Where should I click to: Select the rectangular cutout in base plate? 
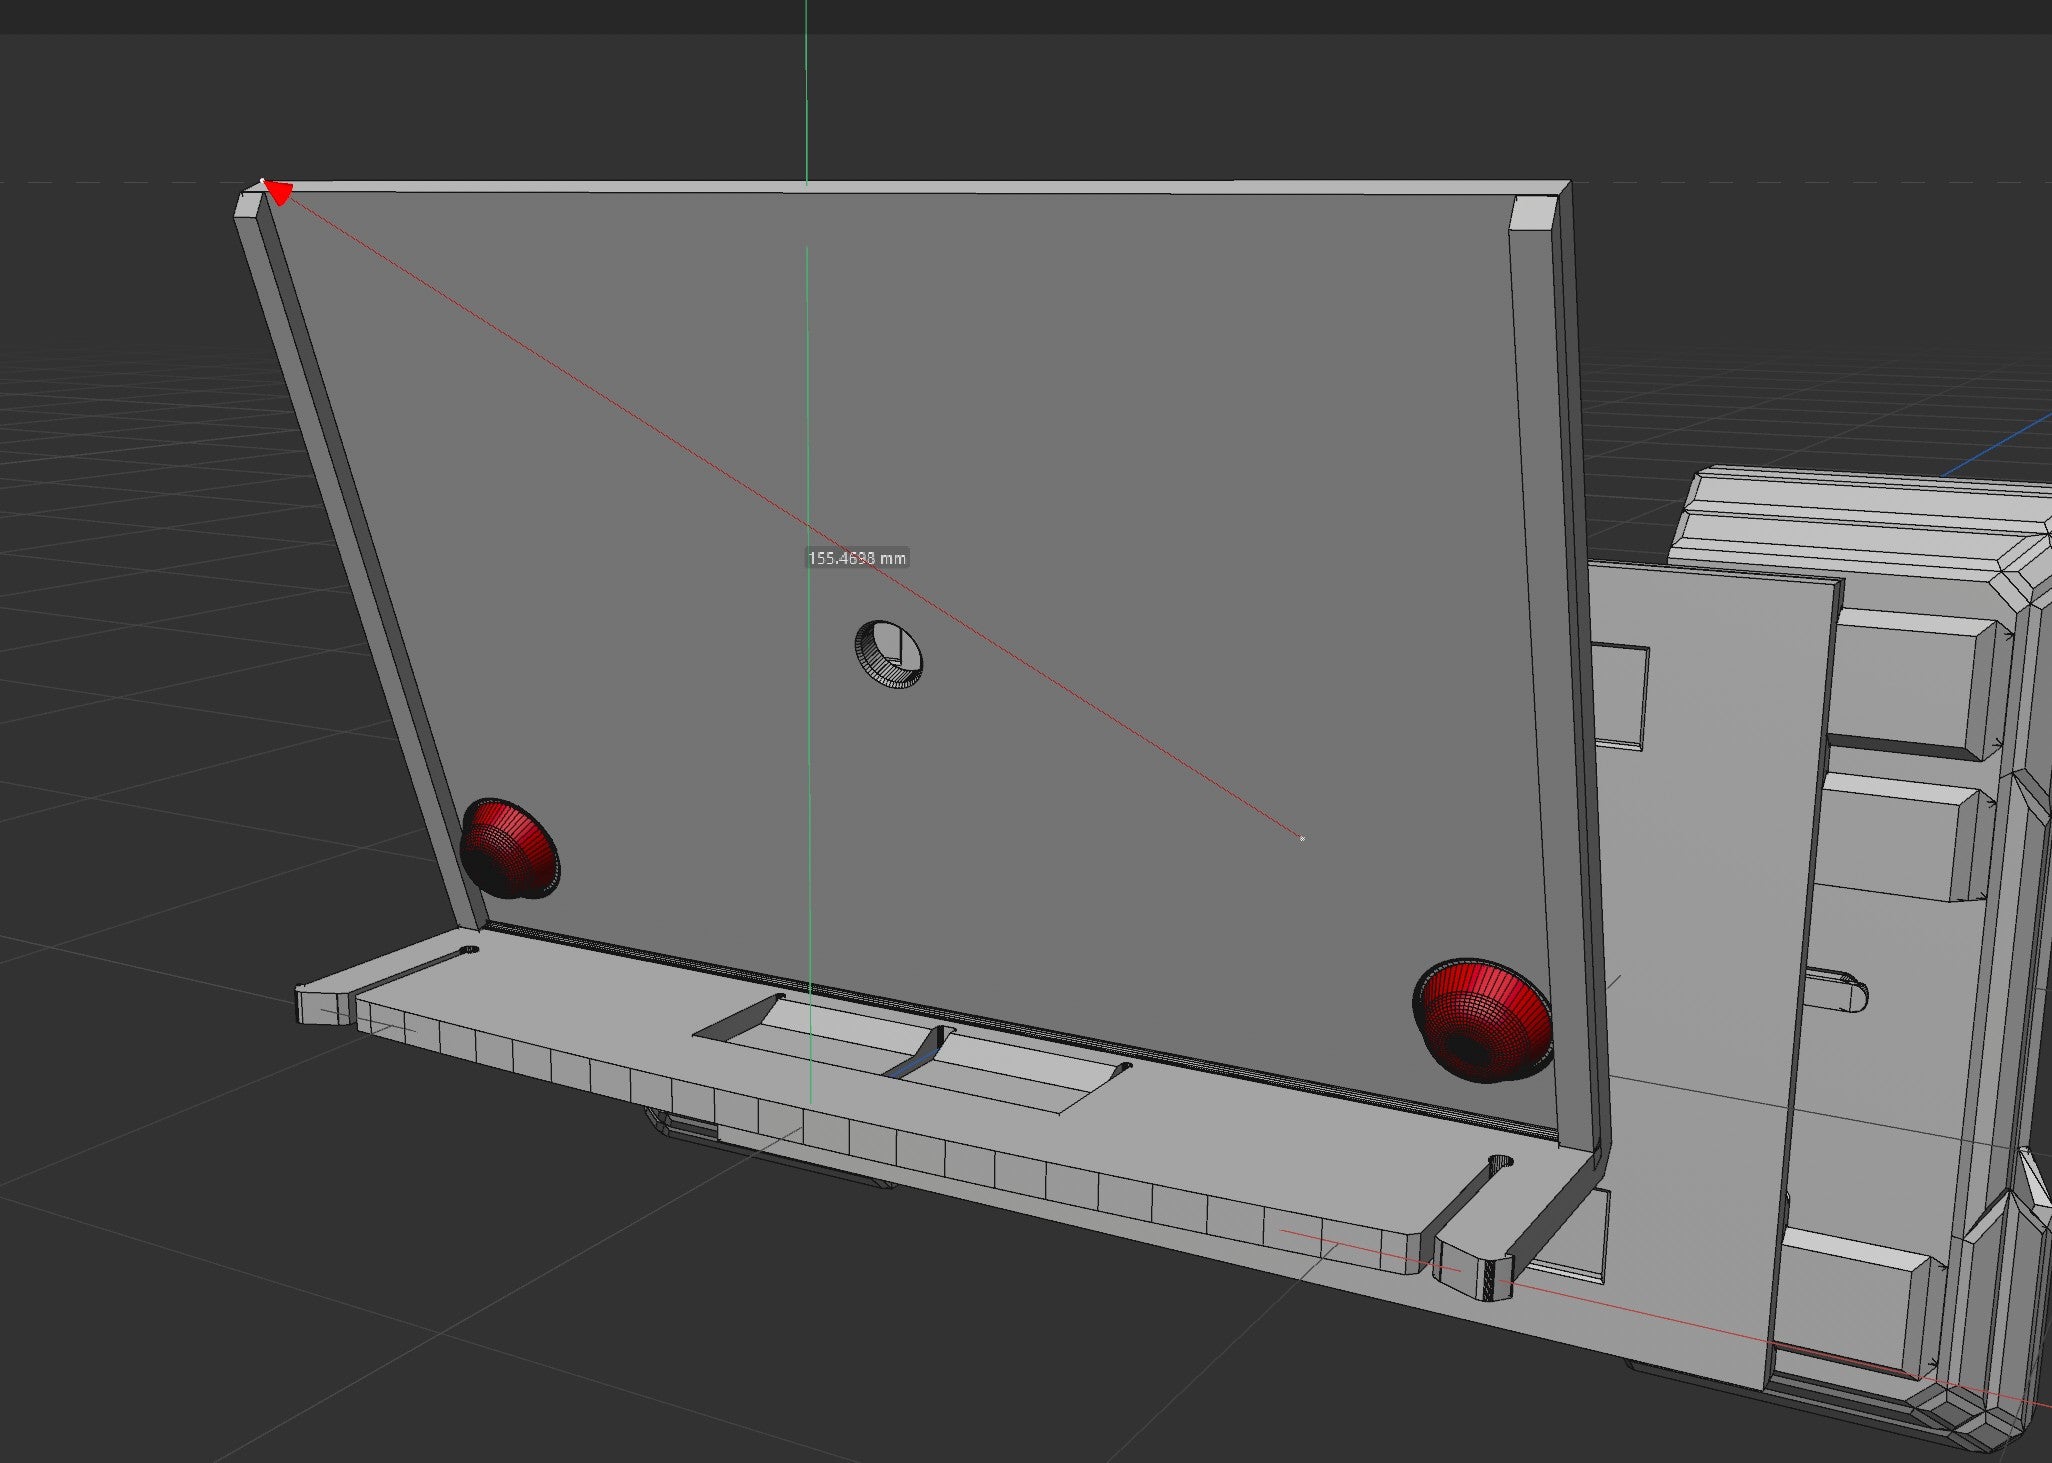click(x=913, y=1053)
